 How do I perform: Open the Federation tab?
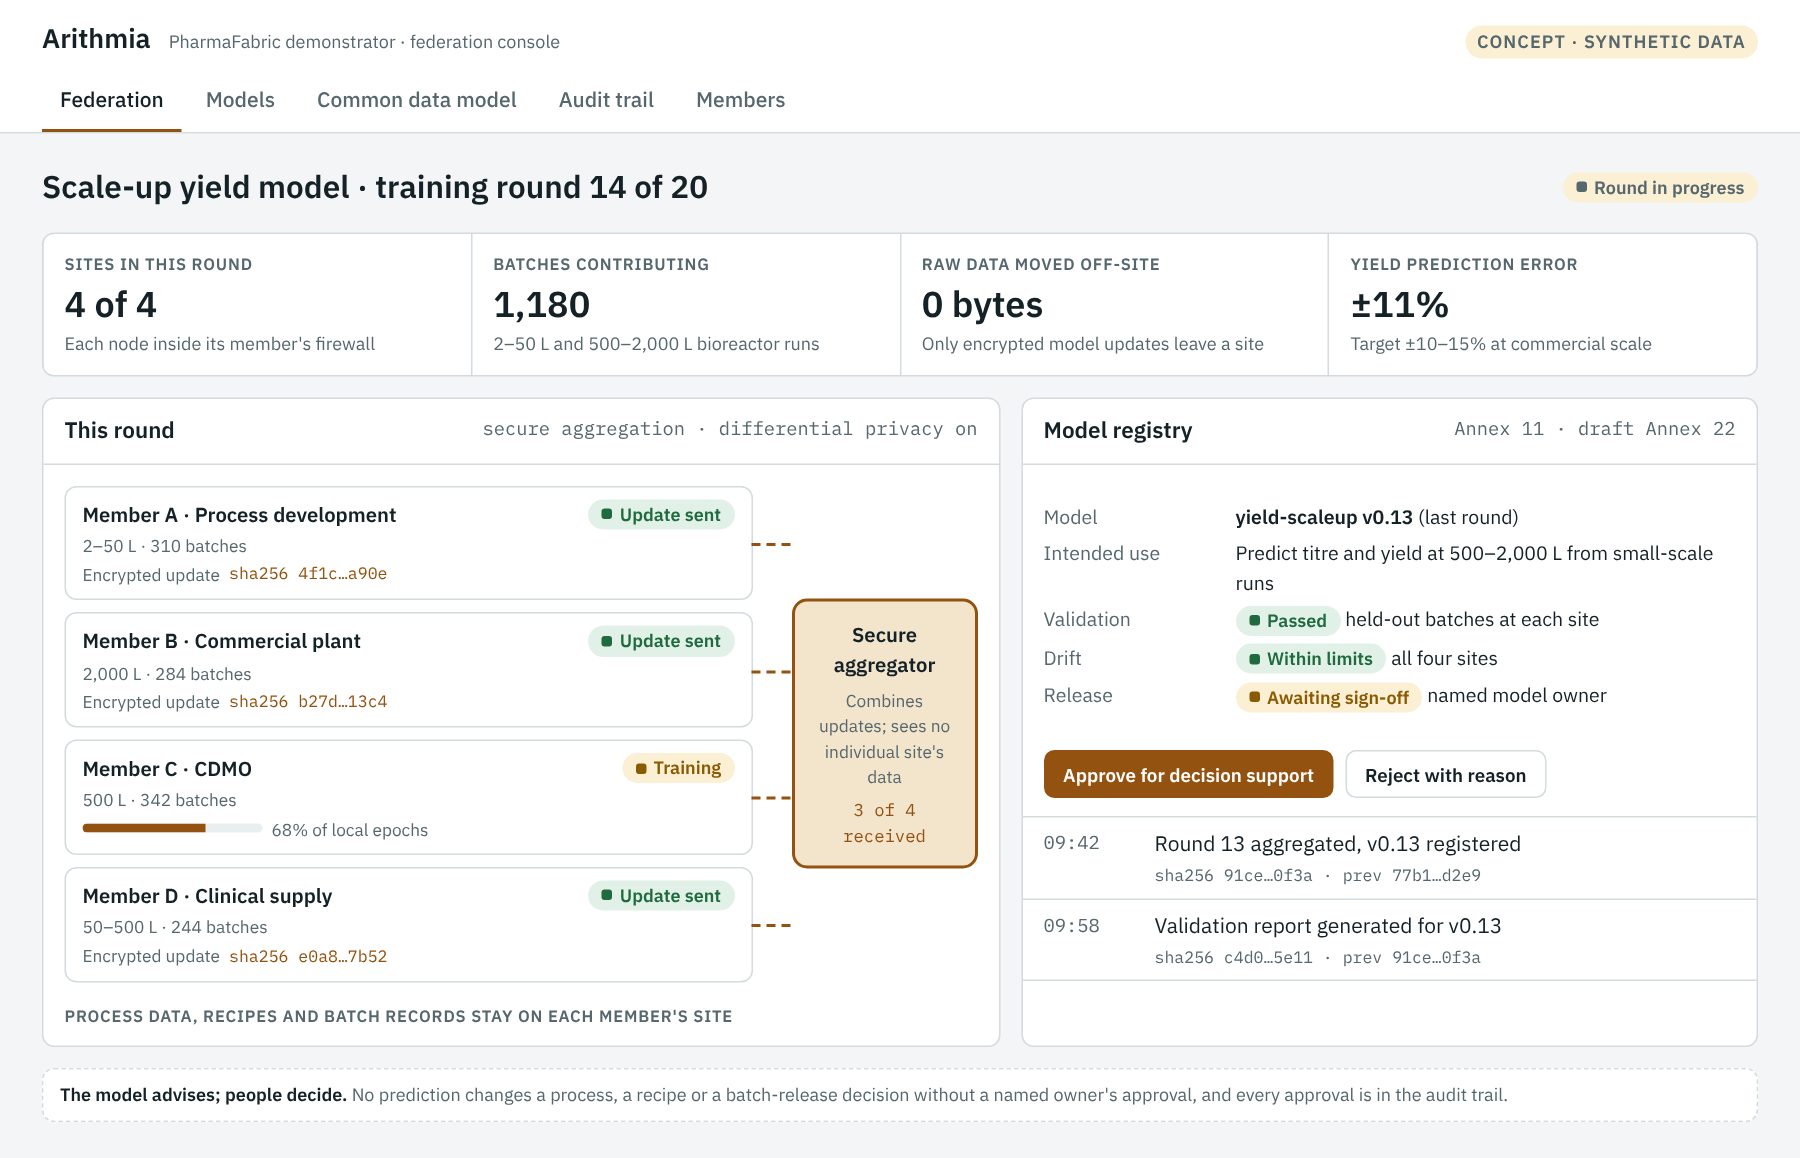pos(111,100)
